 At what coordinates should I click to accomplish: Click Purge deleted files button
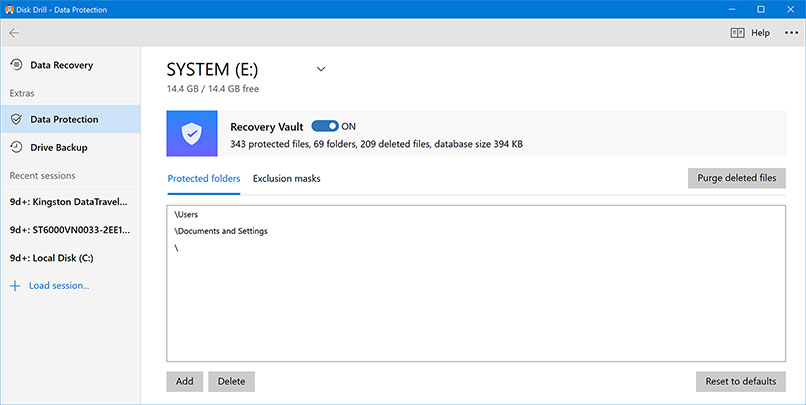(x=737, y=178)
